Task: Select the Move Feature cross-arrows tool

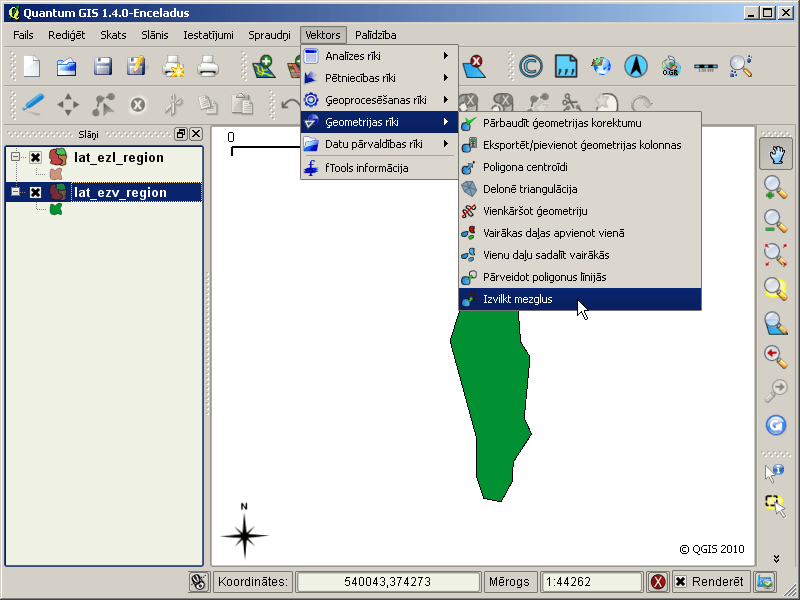Action: pos(68,105)
